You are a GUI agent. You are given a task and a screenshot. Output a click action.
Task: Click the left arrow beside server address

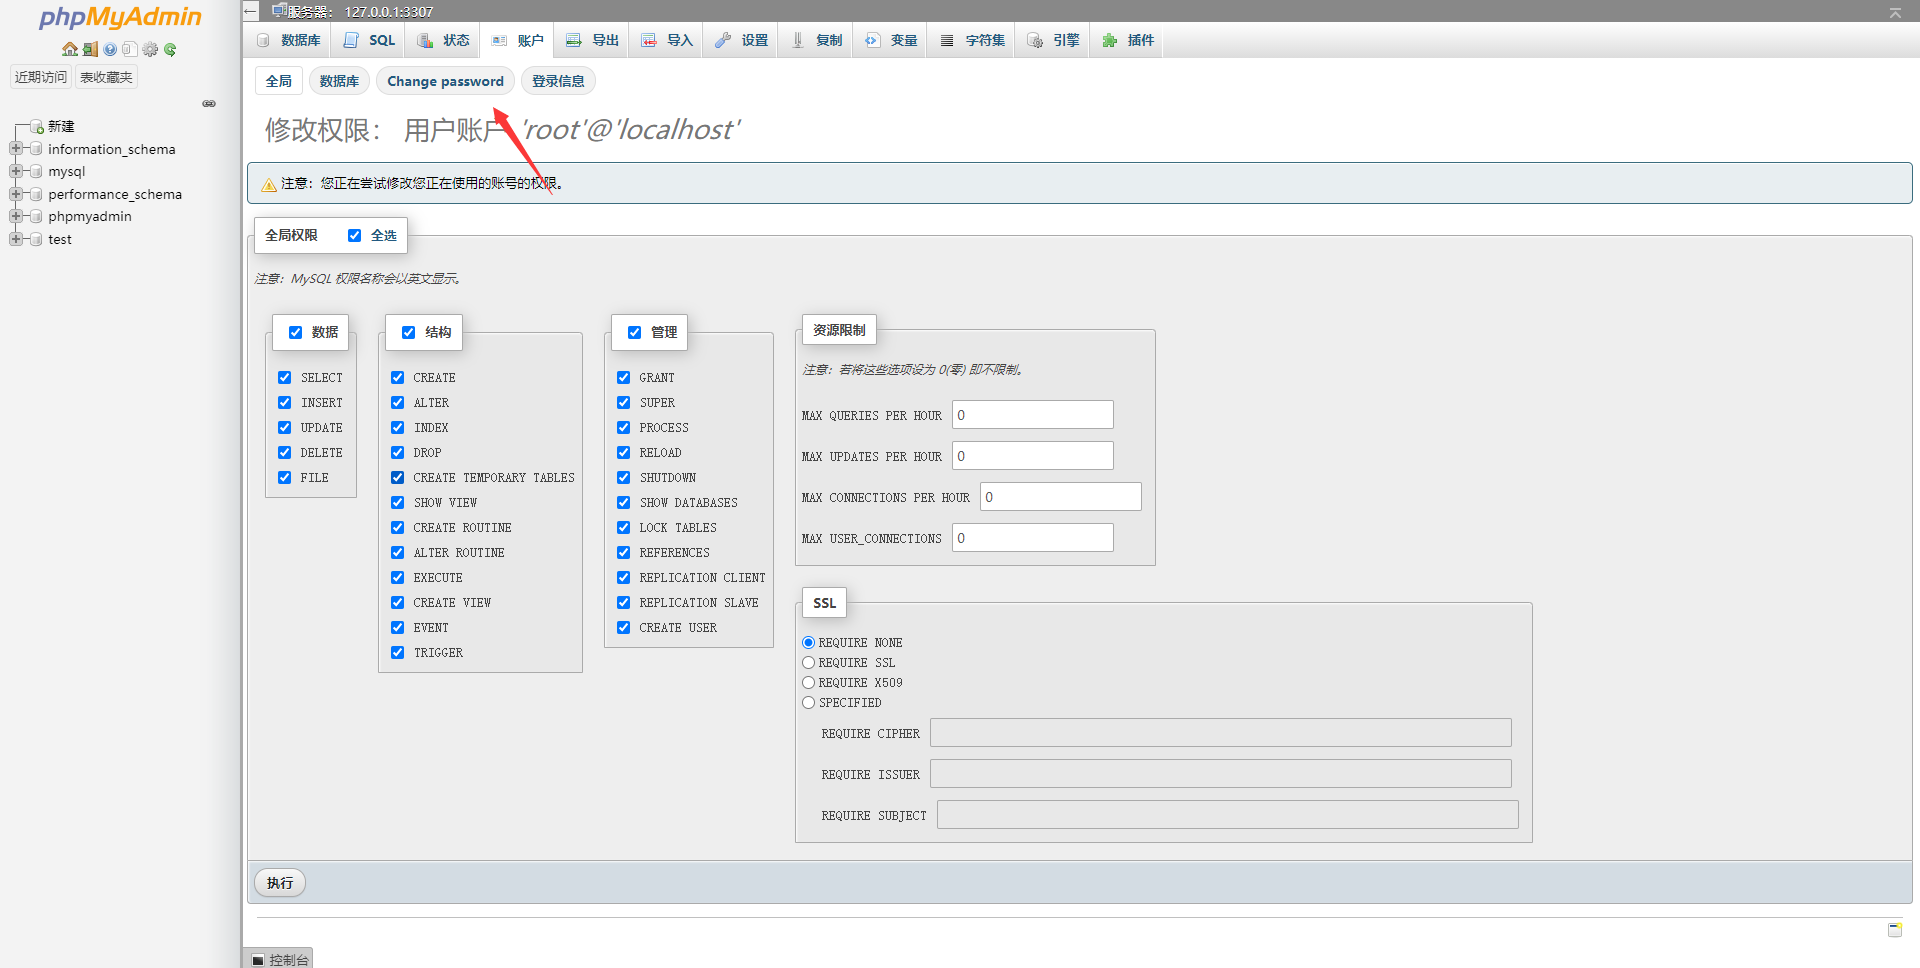point(251,11)
